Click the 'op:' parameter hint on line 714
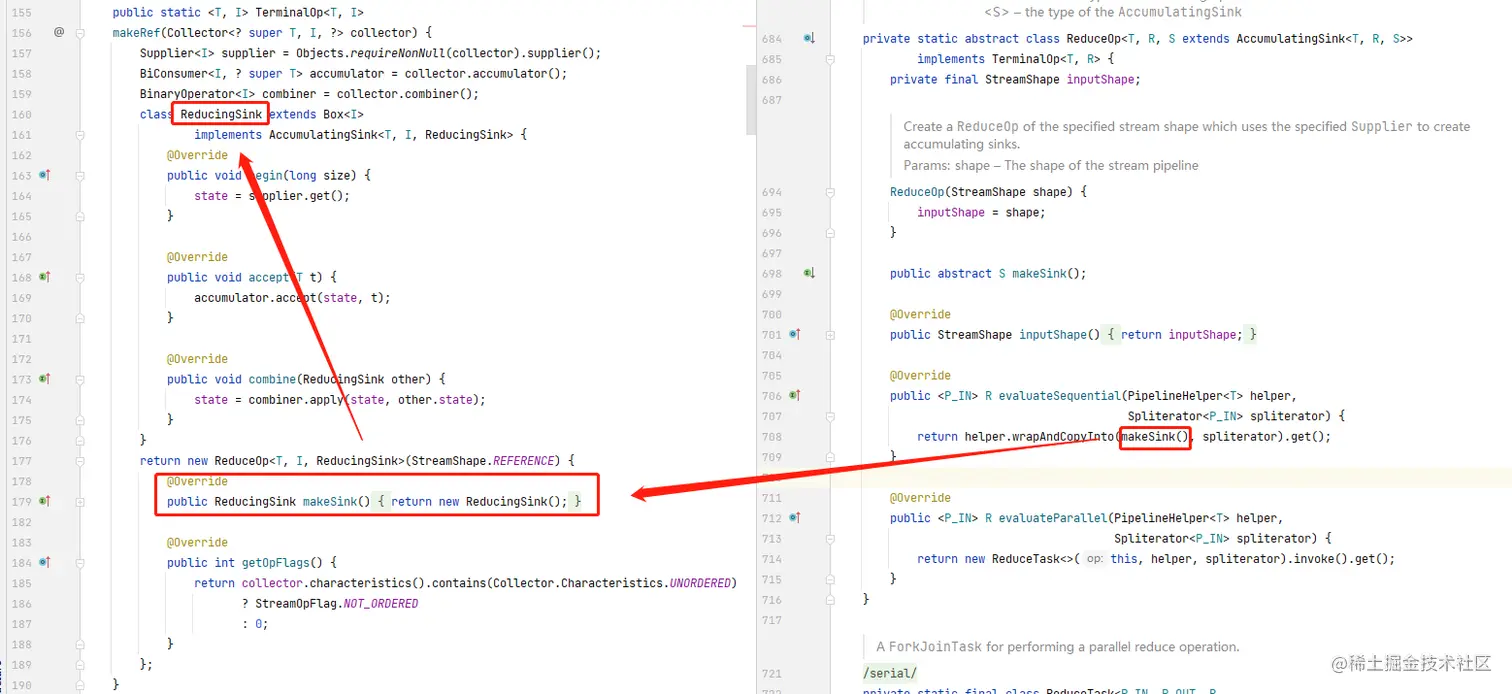Viewport: 1512px width, 694px height. tap(1095, 559)
